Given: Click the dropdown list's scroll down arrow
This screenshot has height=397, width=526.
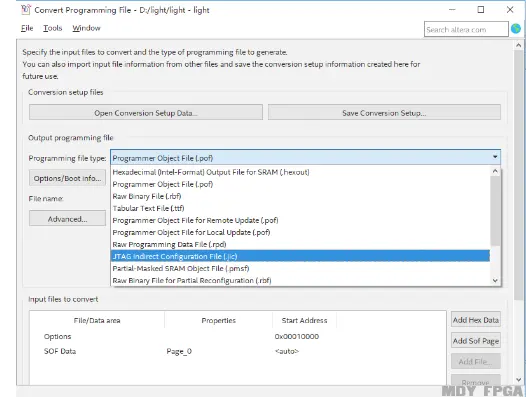Looking at the screenshot, I should coord(495,280).
